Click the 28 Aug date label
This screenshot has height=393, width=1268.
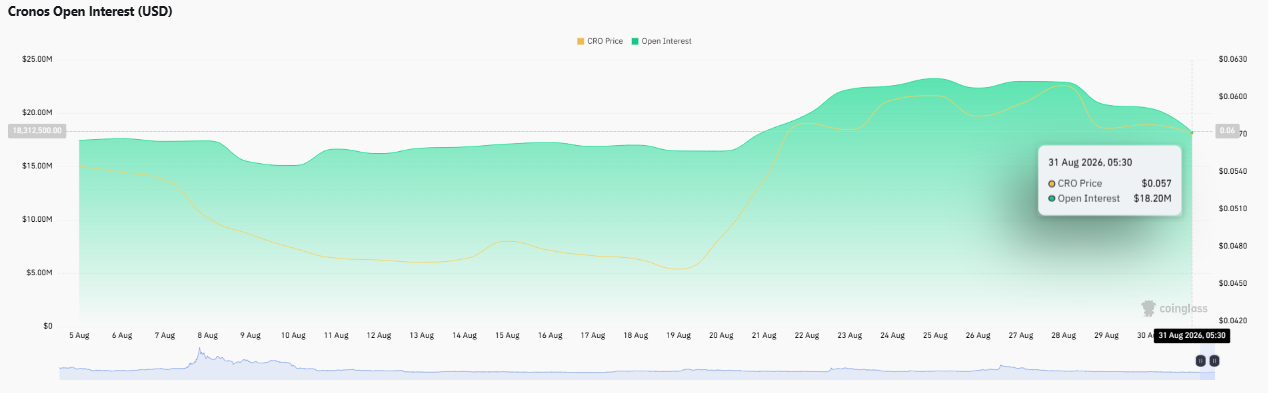[1063, 335]
